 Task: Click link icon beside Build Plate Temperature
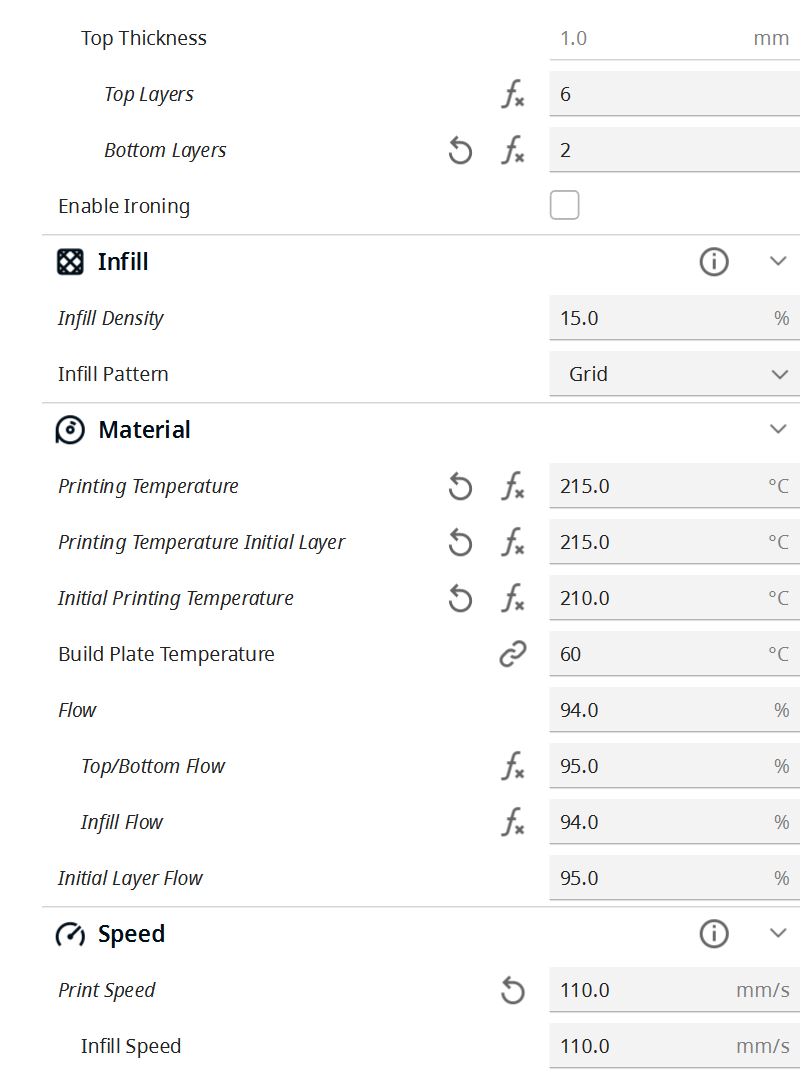[x=512, y=655]
